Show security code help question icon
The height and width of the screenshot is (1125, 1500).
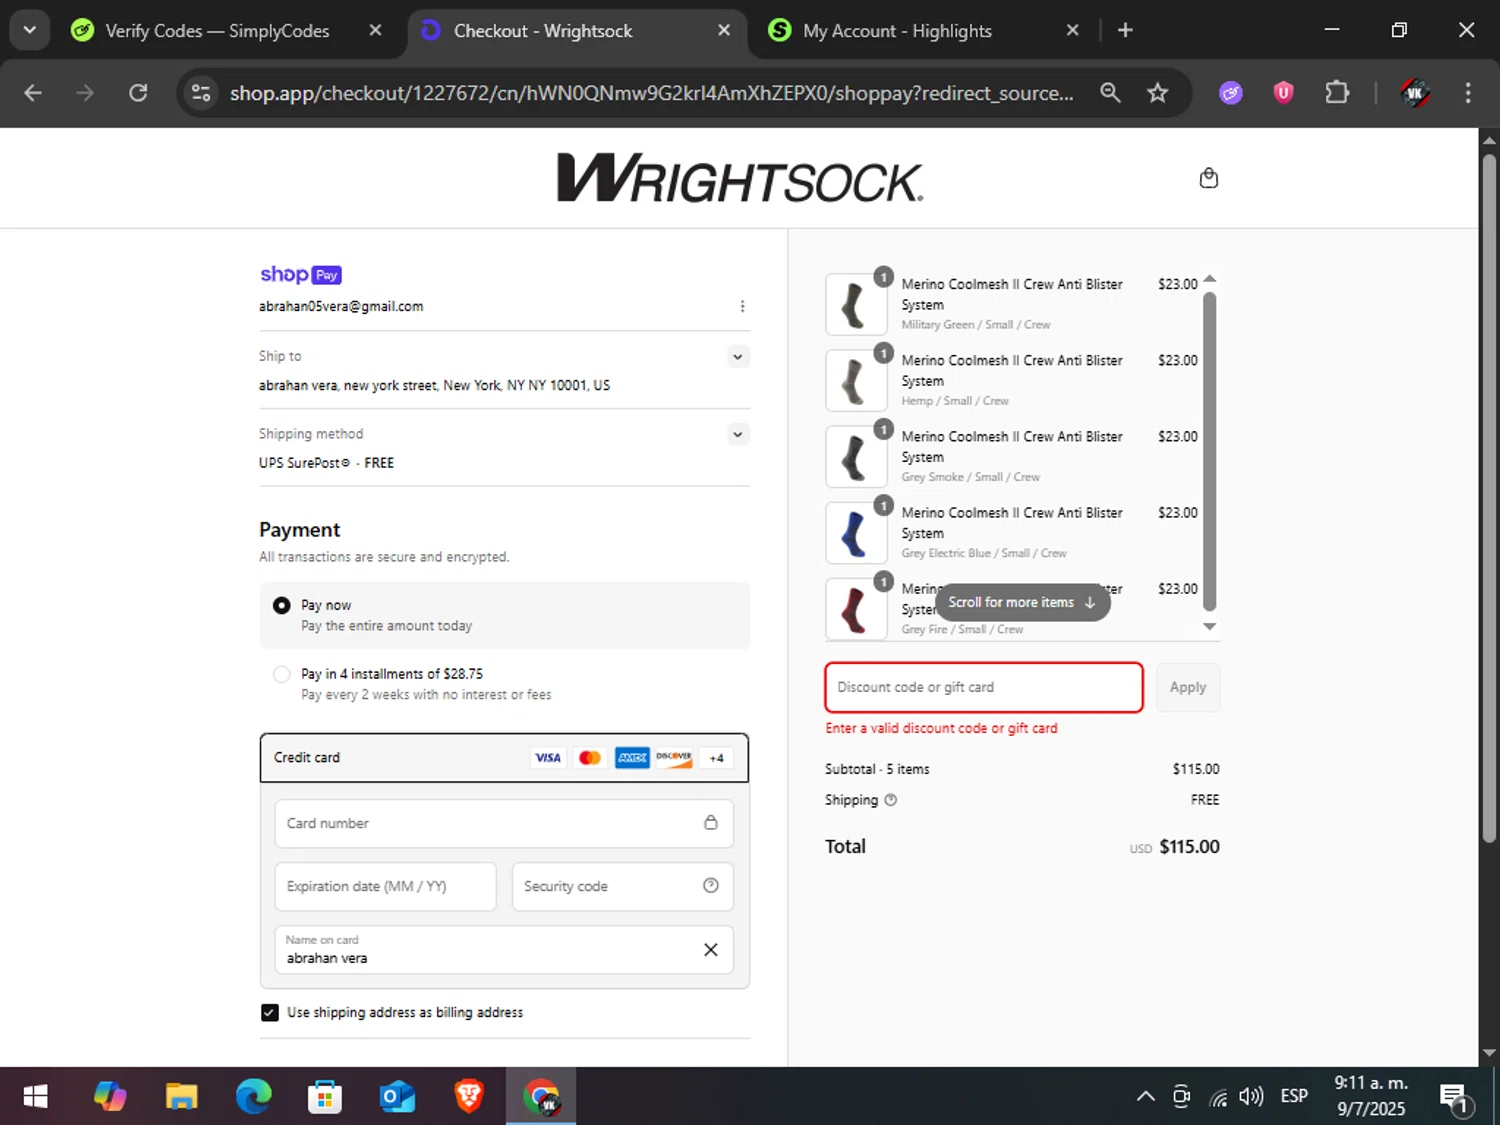pos(710,885)
